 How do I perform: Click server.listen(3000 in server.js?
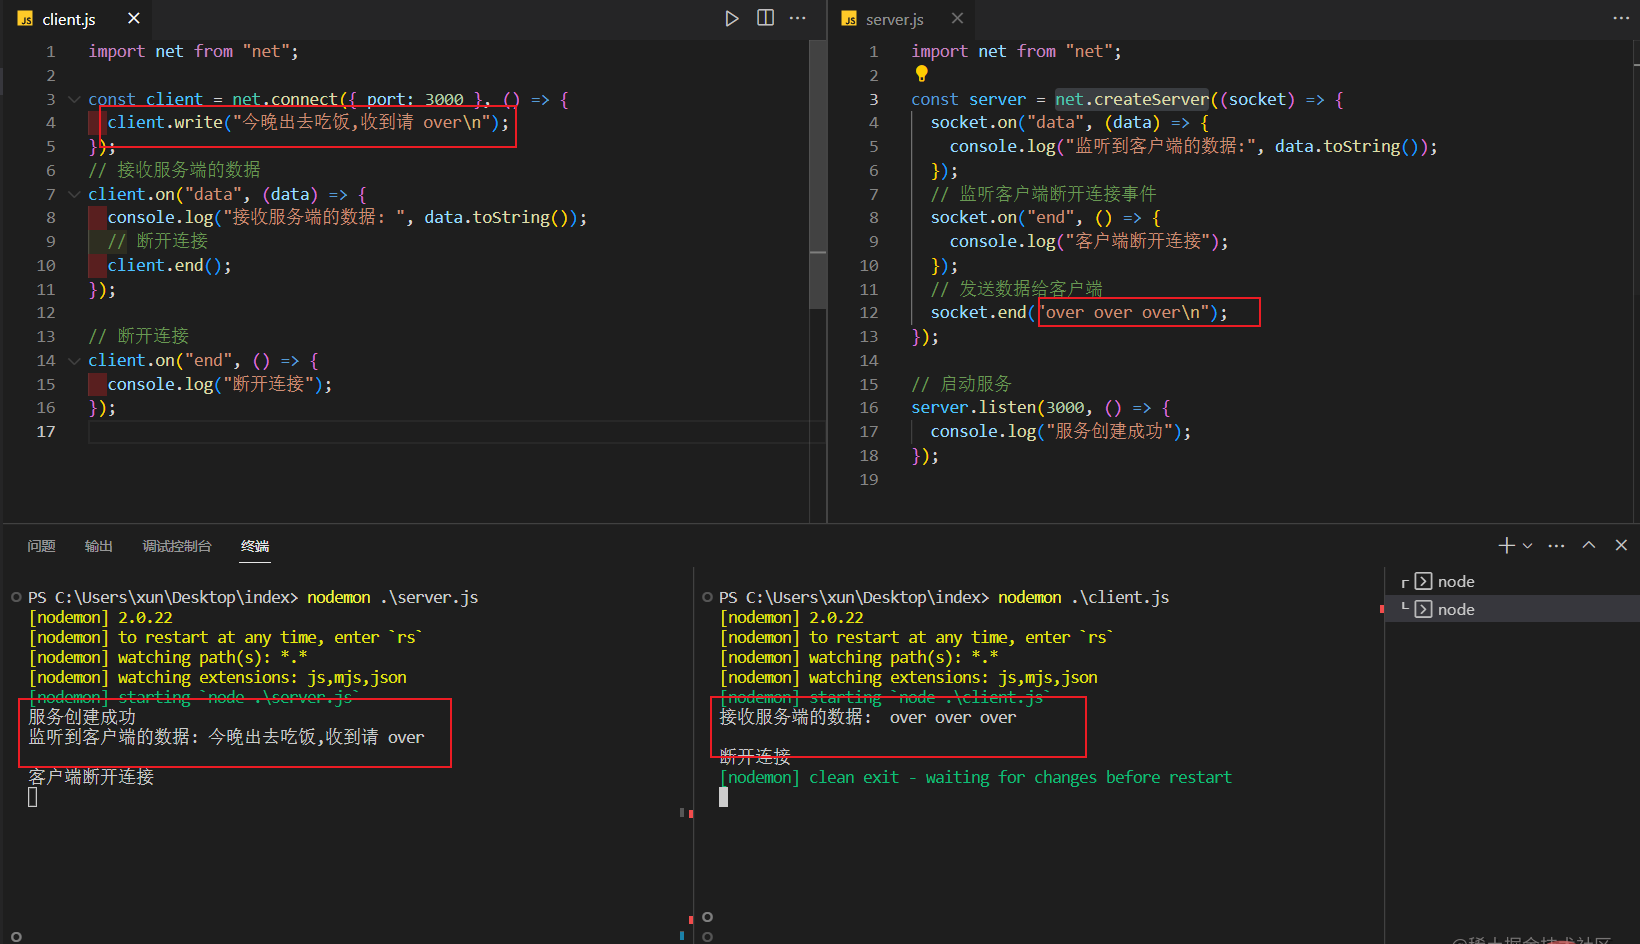[x=1002, y=407]
